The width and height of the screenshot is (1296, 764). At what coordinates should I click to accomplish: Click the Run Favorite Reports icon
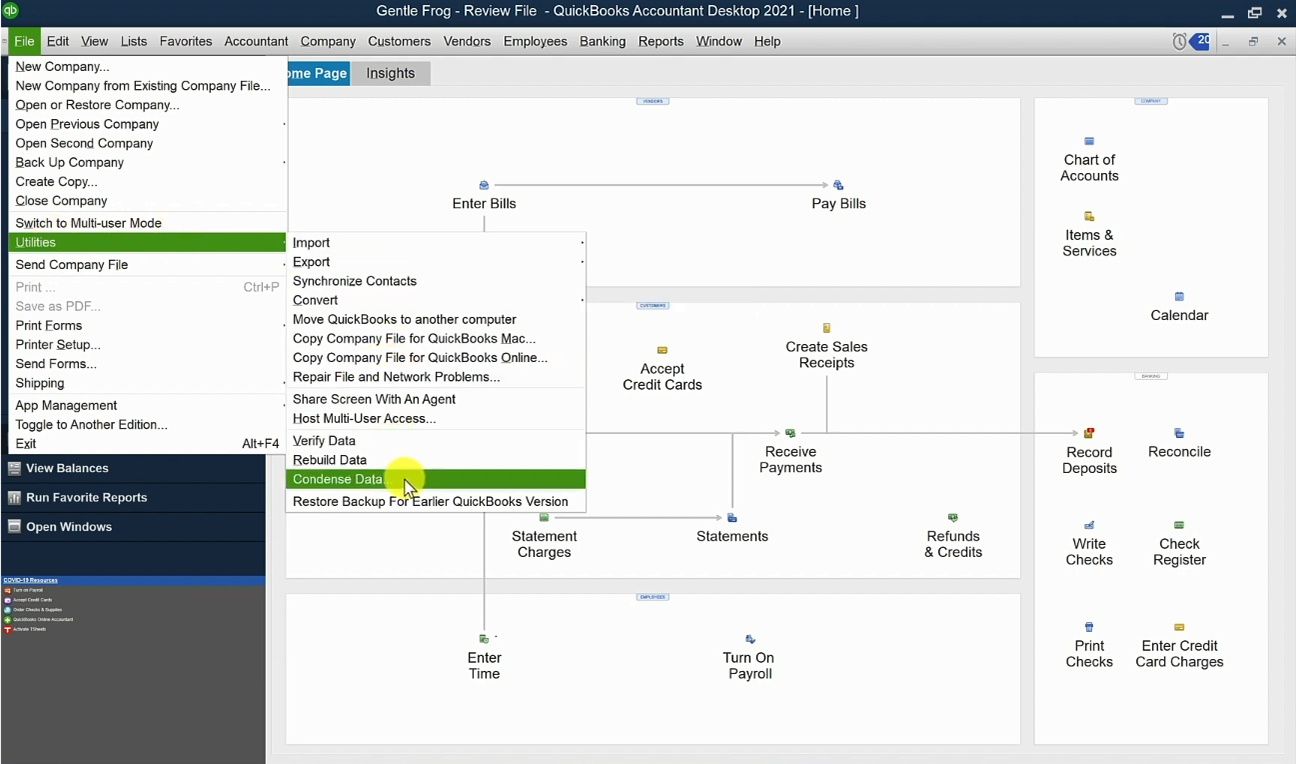[14, 497]
